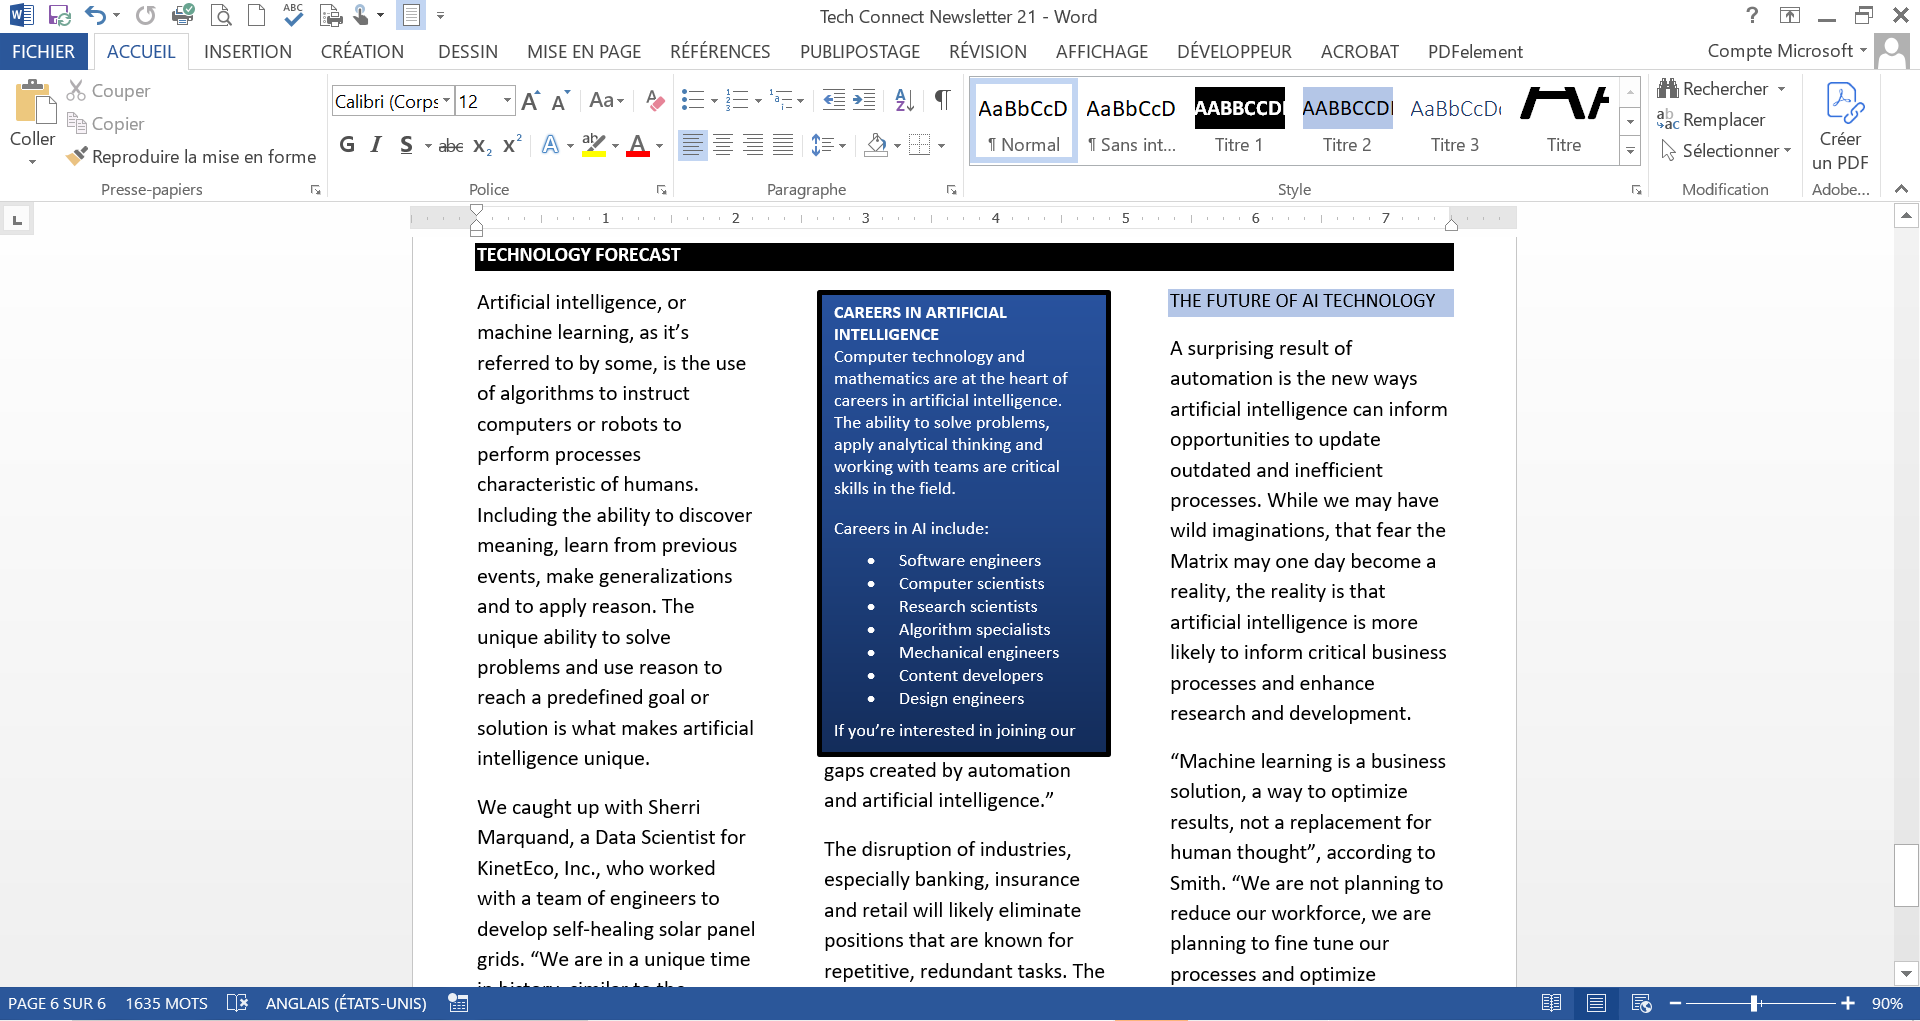
Task: Click the align right icon
Action: 753,145
